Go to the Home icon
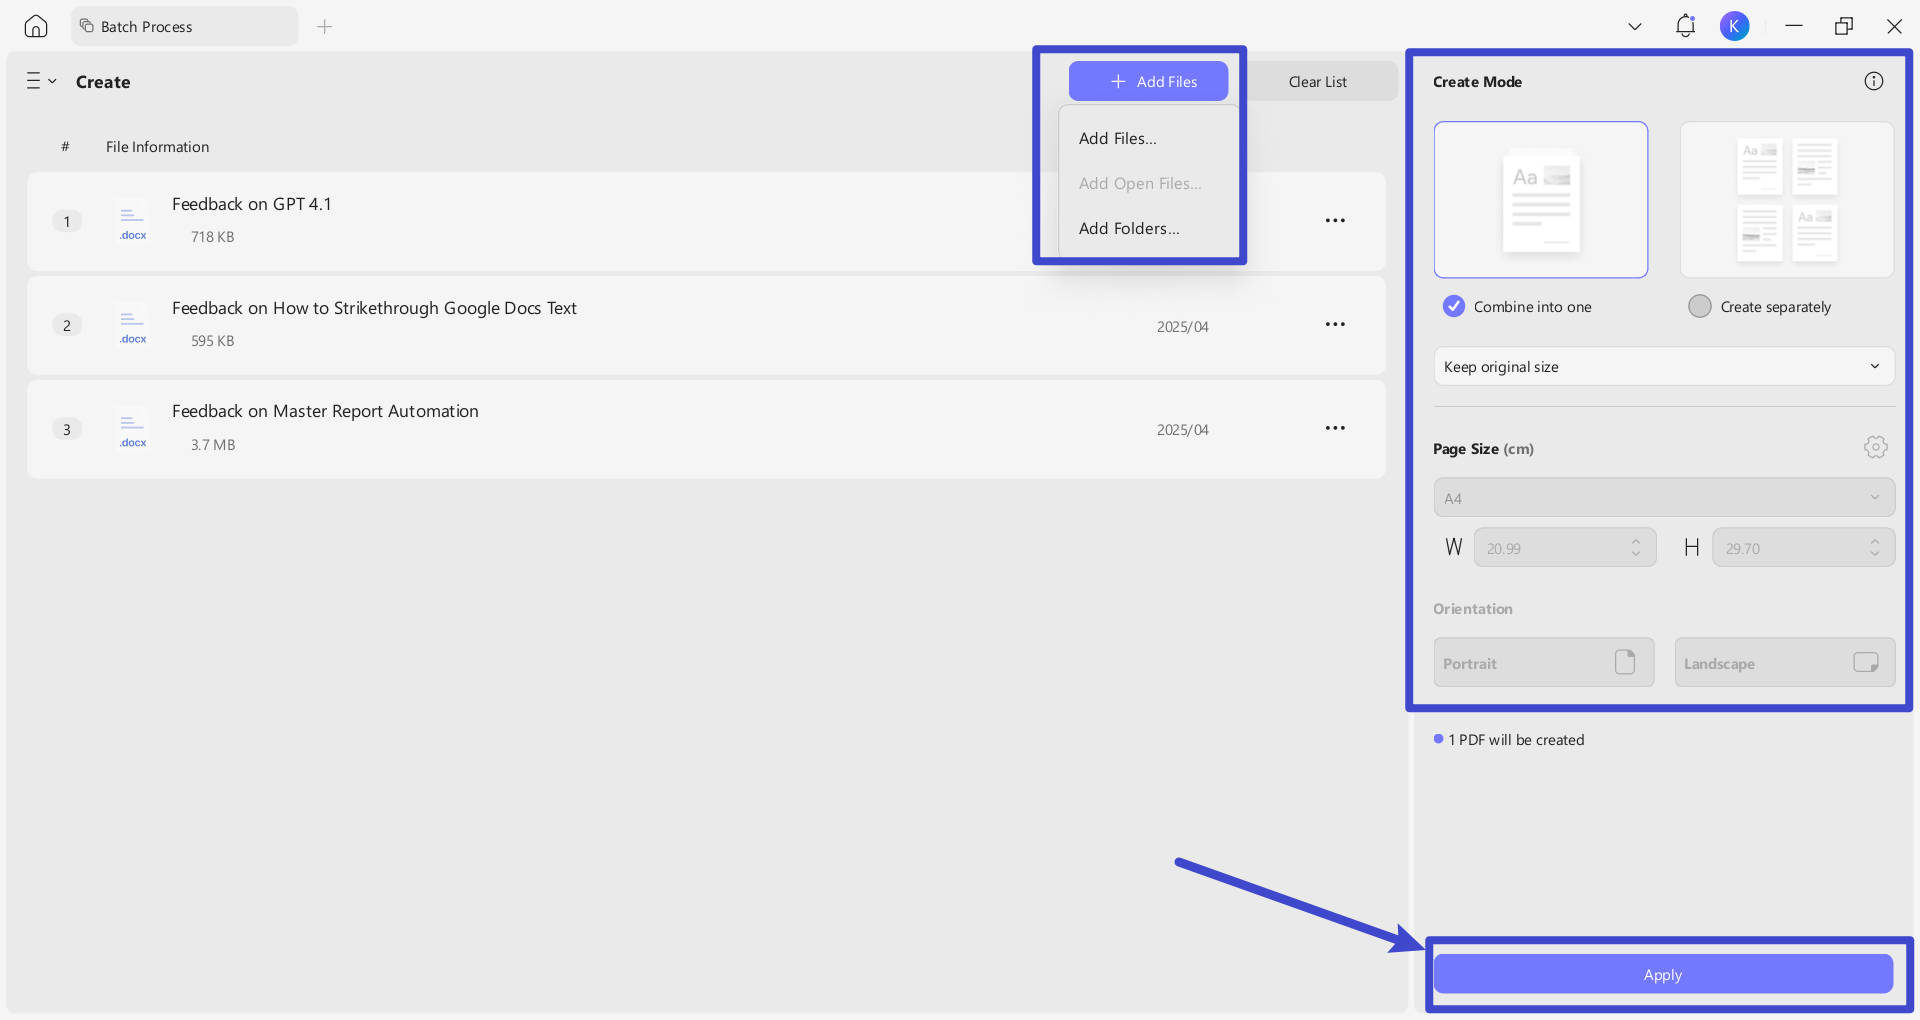1920x1020 pixels. pyautogui.click(x=36, y=26)
